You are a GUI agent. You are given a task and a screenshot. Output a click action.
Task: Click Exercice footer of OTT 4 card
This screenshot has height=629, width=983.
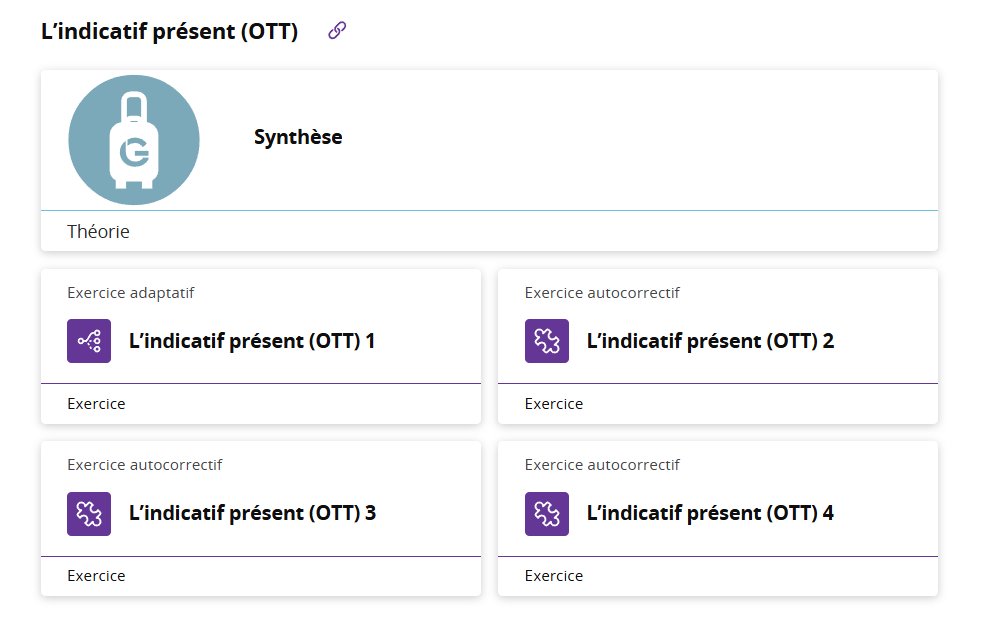(554, 576)
